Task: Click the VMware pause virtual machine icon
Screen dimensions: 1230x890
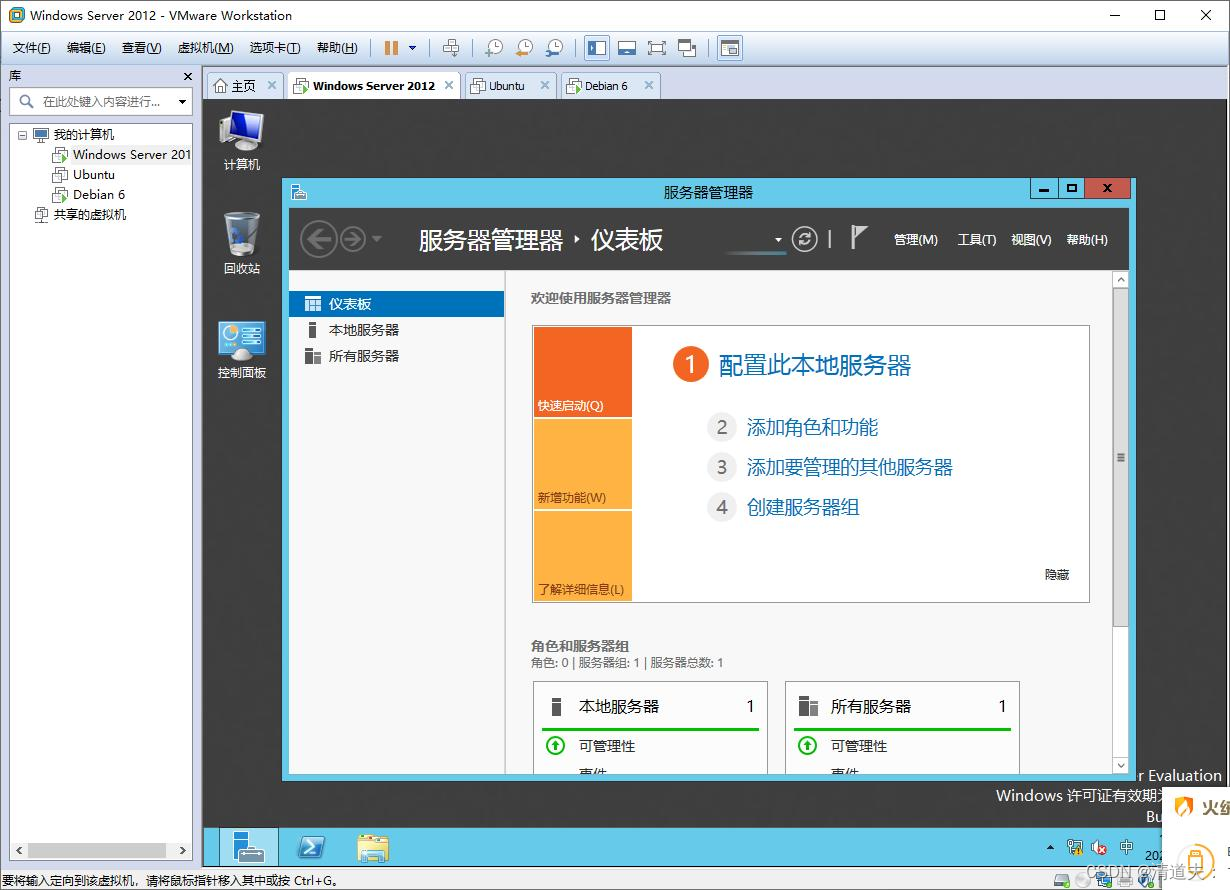Action: (x=391, y=47)
